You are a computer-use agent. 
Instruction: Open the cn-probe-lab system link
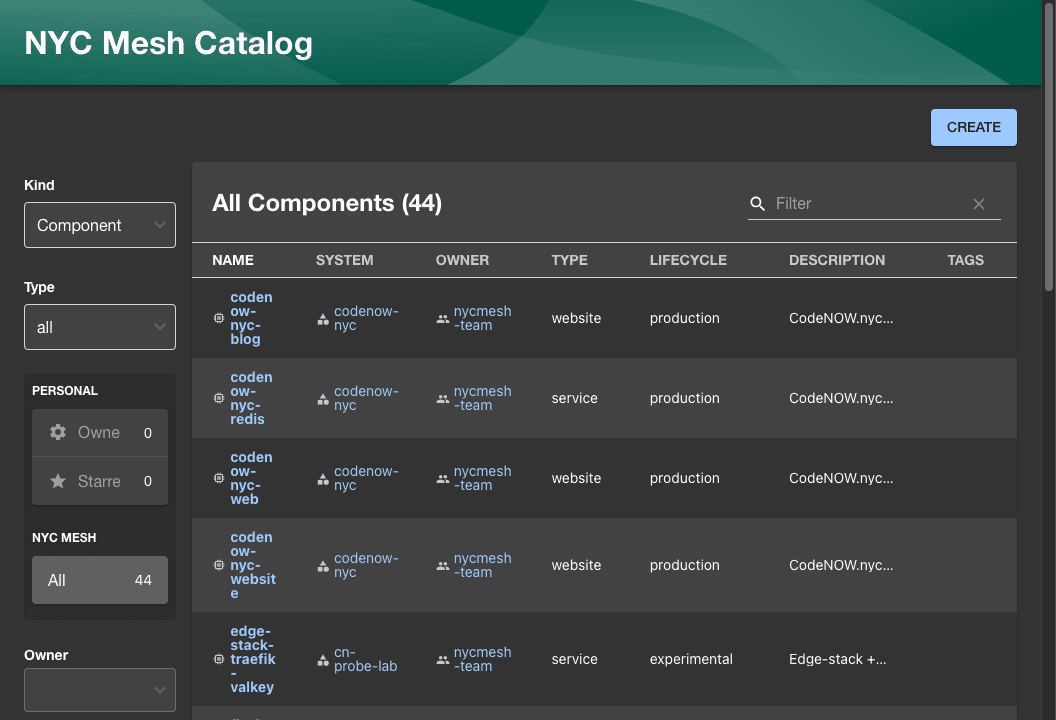tap(366, 659)
